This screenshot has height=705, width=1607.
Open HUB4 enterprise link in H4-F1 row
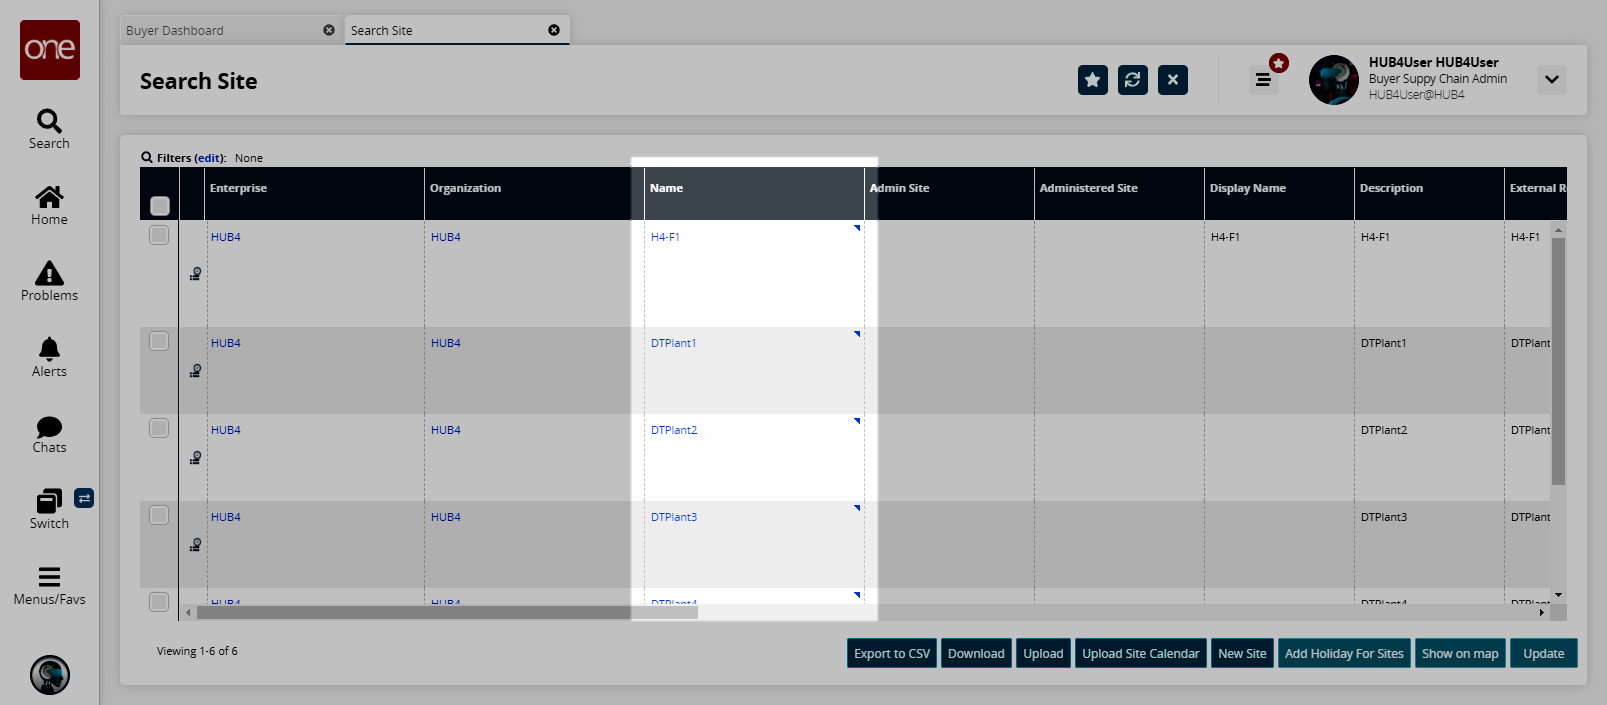tap(226, 237)
